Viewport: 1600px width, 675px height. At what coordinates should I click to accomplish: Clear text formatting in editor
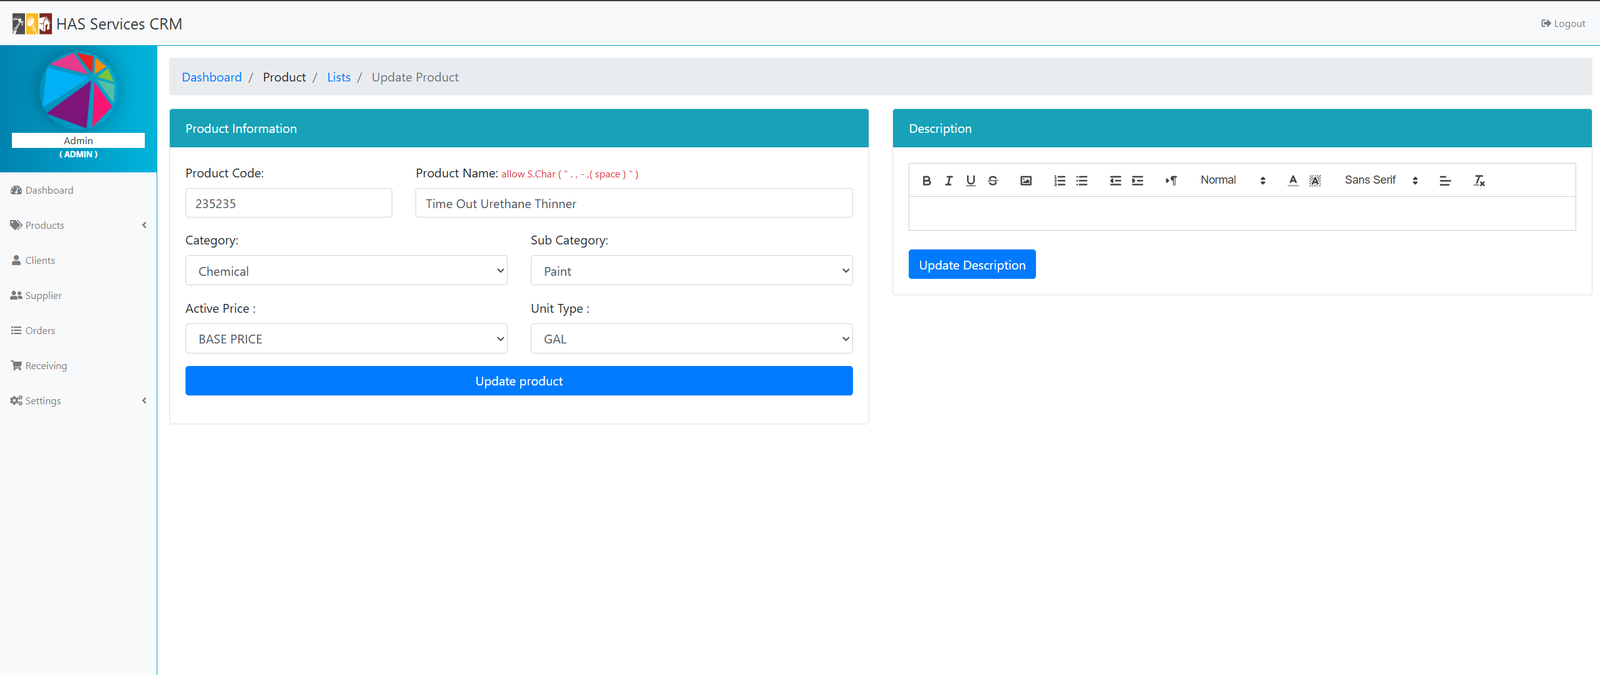point(1479,181)
